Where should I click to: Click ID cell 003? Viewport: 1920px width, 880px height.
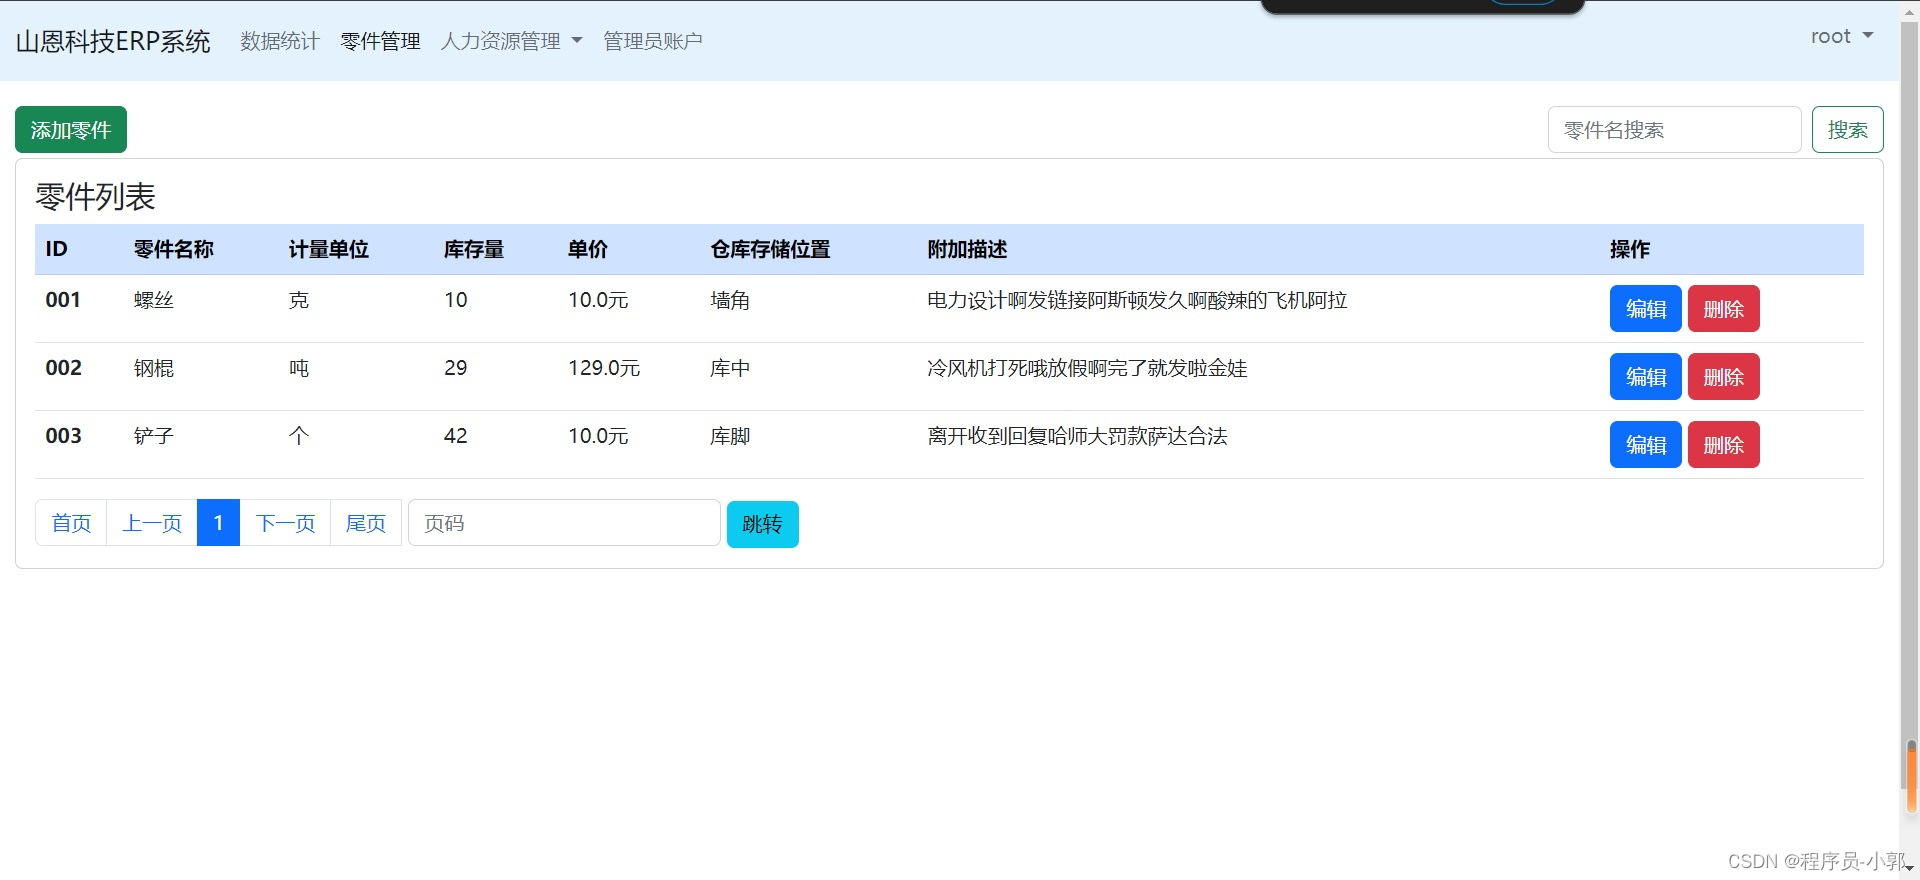click(63, 436)
